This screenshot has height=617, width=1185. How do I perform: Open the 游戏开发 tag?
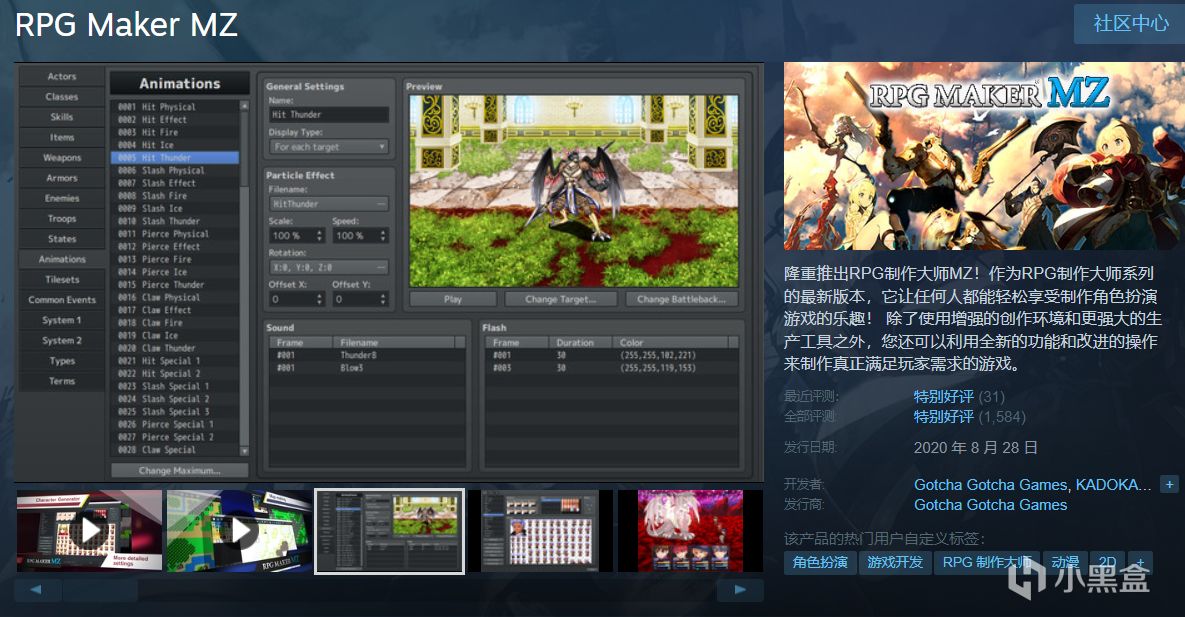[895, 563]
